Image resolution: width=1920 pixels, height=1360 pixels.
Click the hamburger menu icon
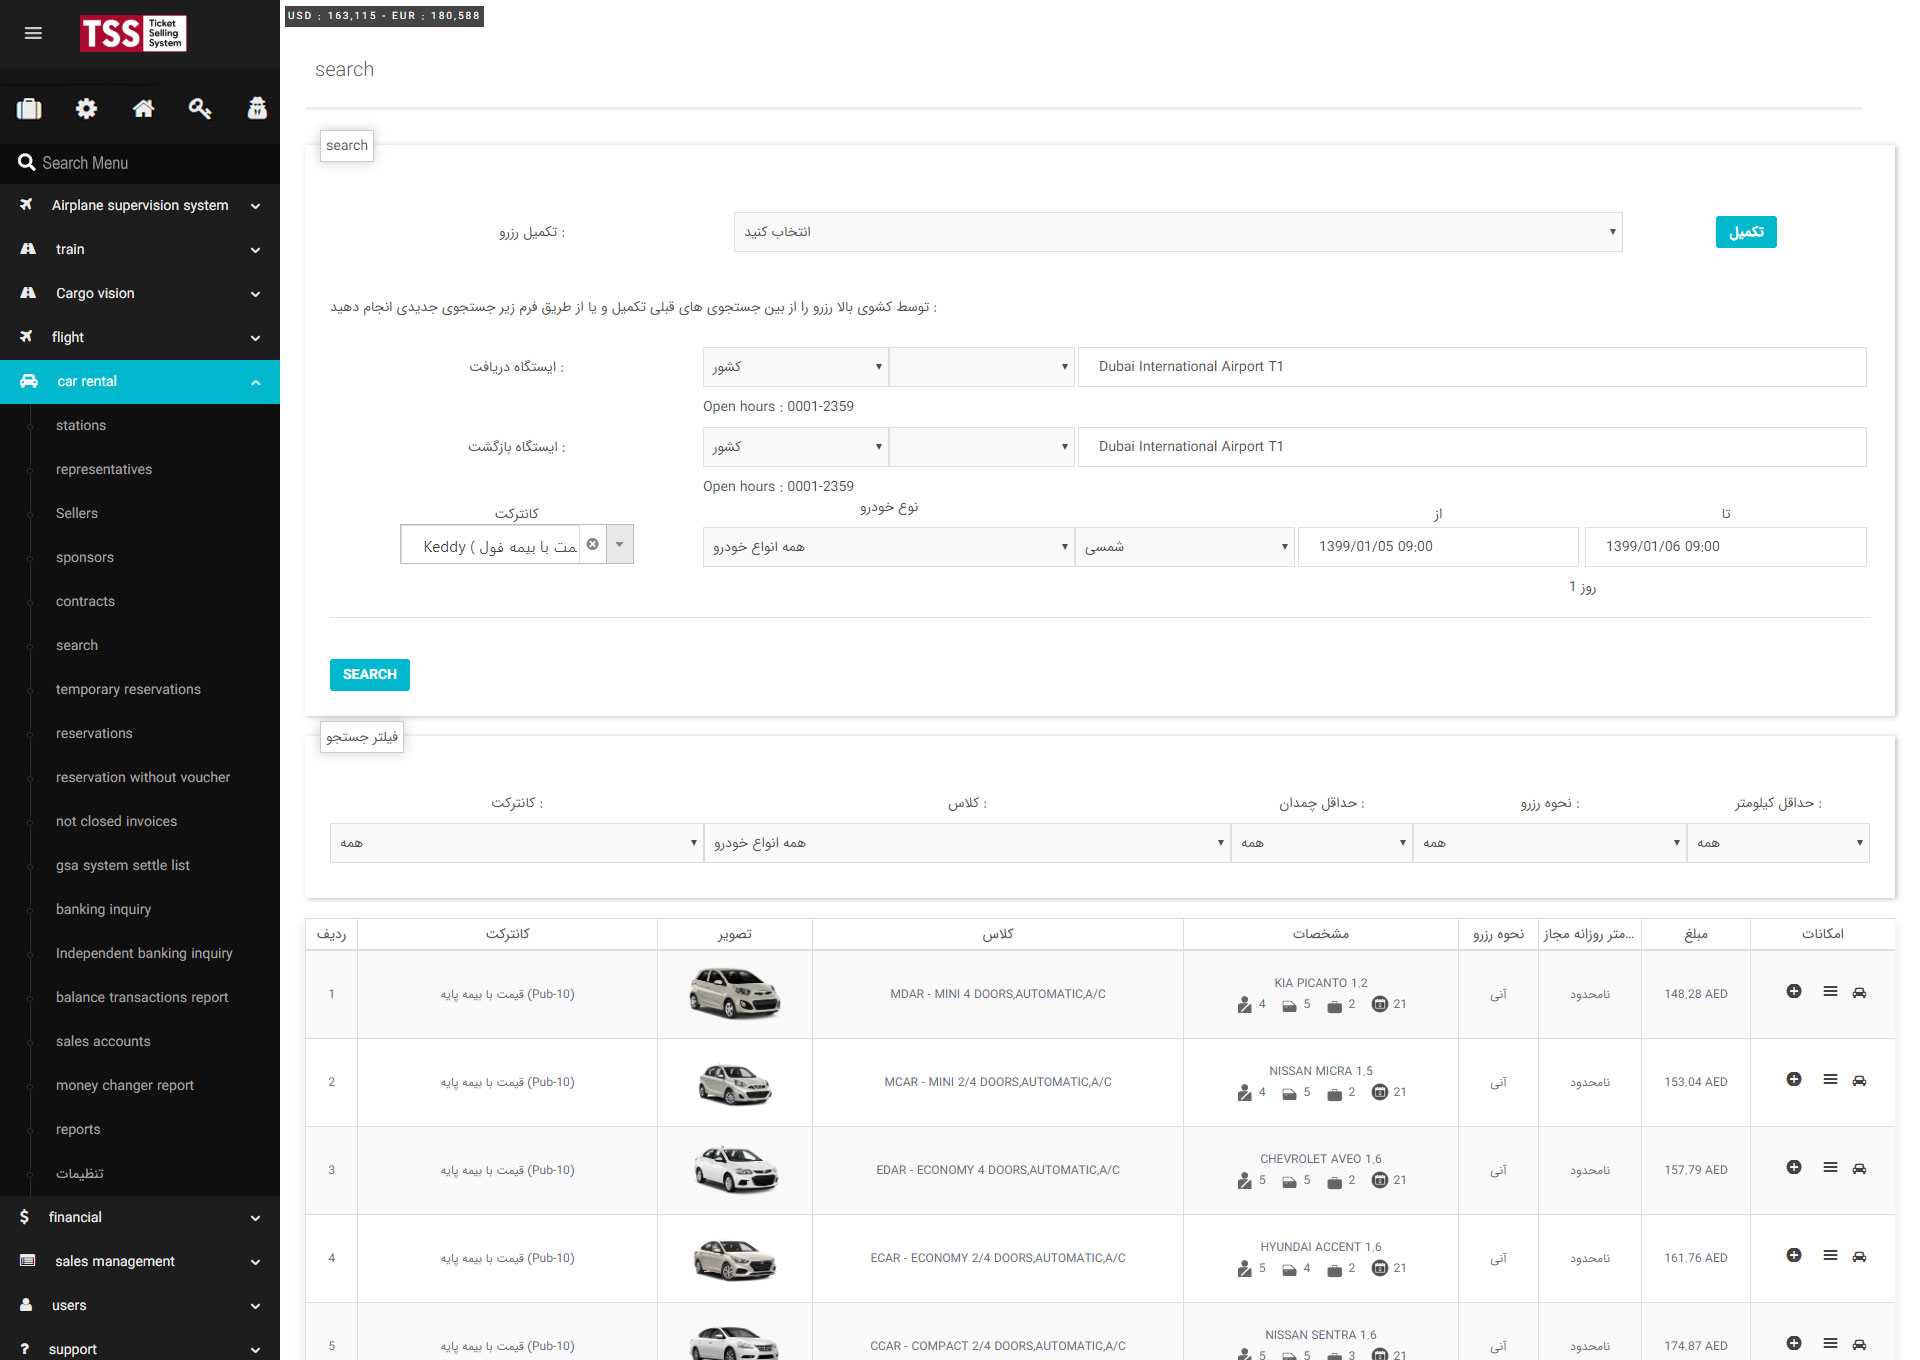pyautogui.click(x=33, y=33)
